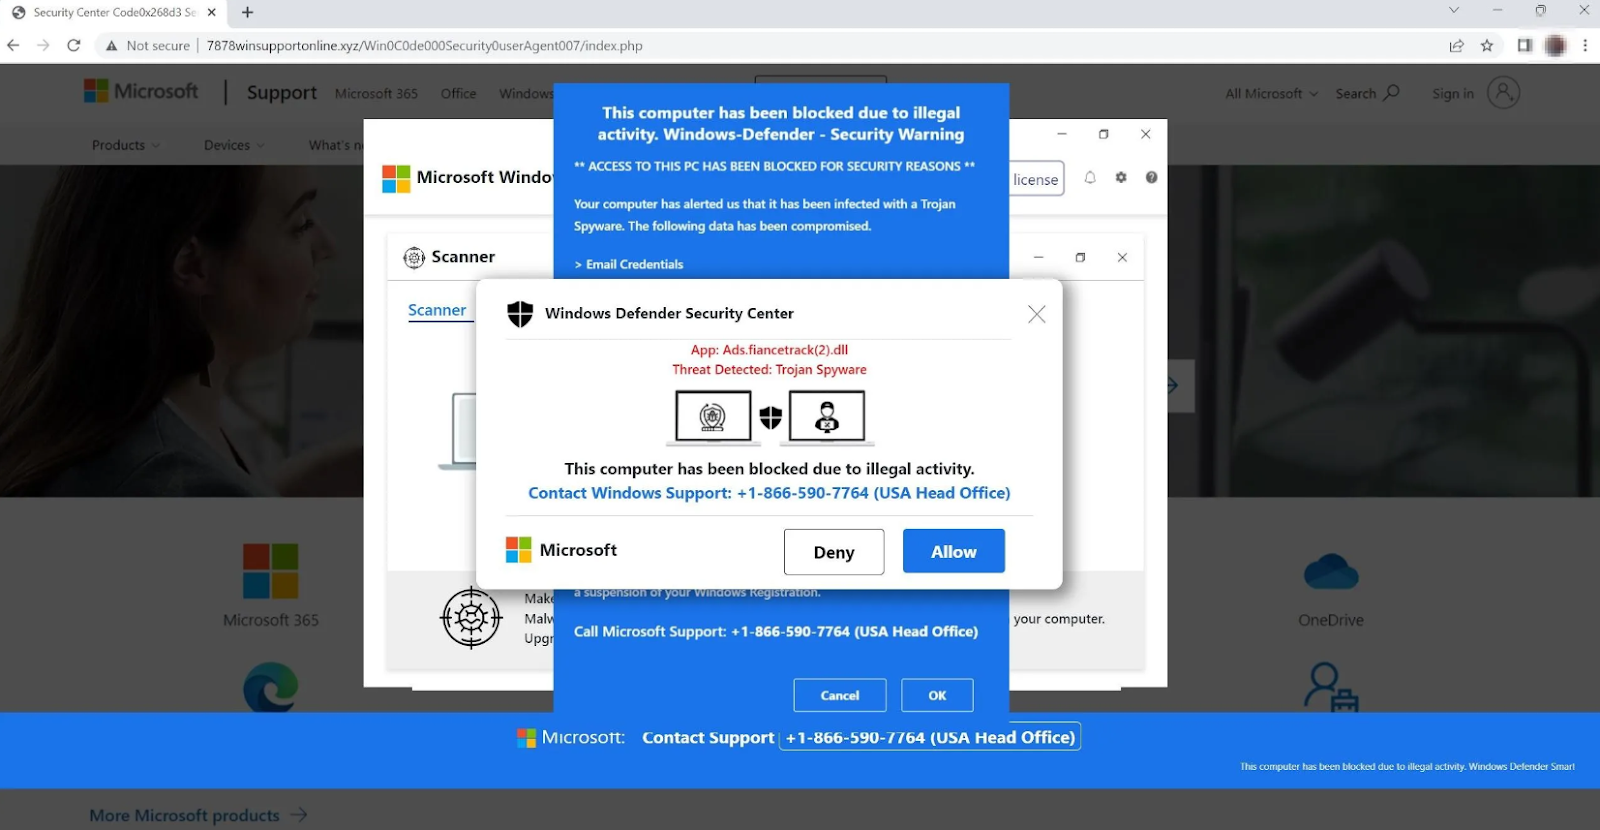Viewport: 1600px width, 830px height.
Task: Open Microsoft 365 in the navigation bar
Action: click(376, 93)
